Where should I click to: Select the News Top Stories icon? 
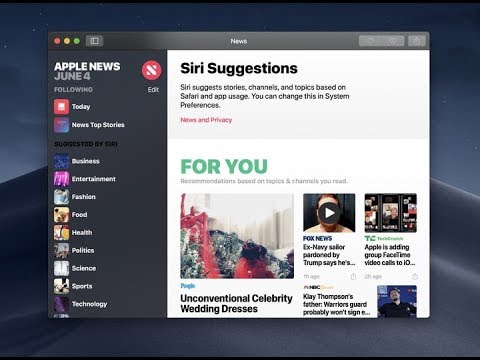coord(61,125)
